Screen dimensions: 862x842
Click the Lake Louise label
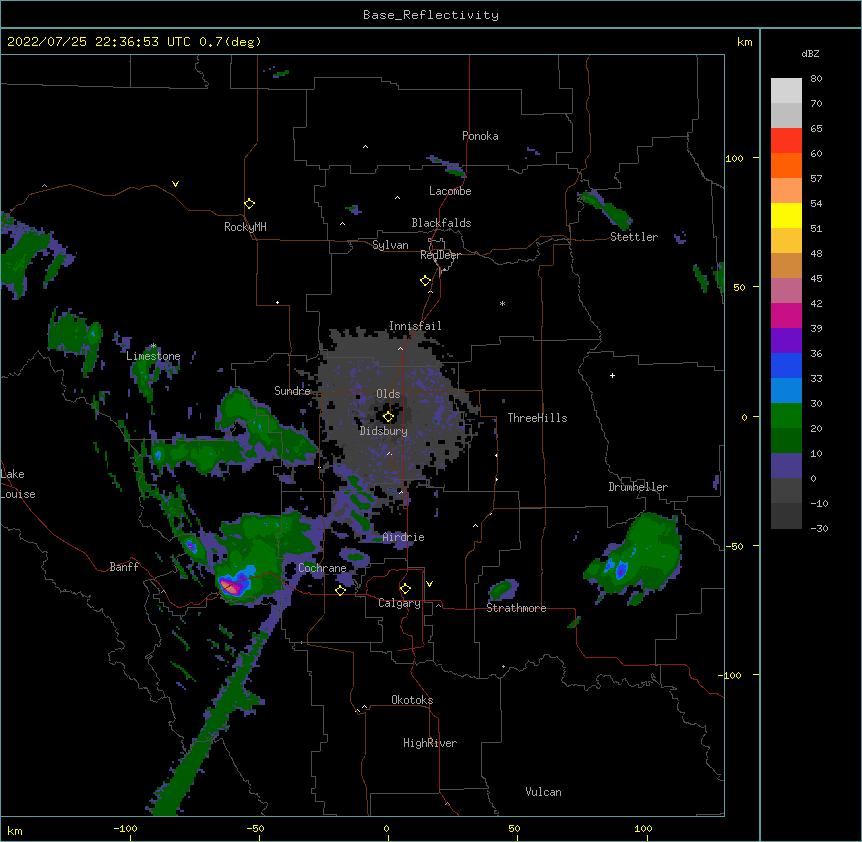click(x=18, y=484)
